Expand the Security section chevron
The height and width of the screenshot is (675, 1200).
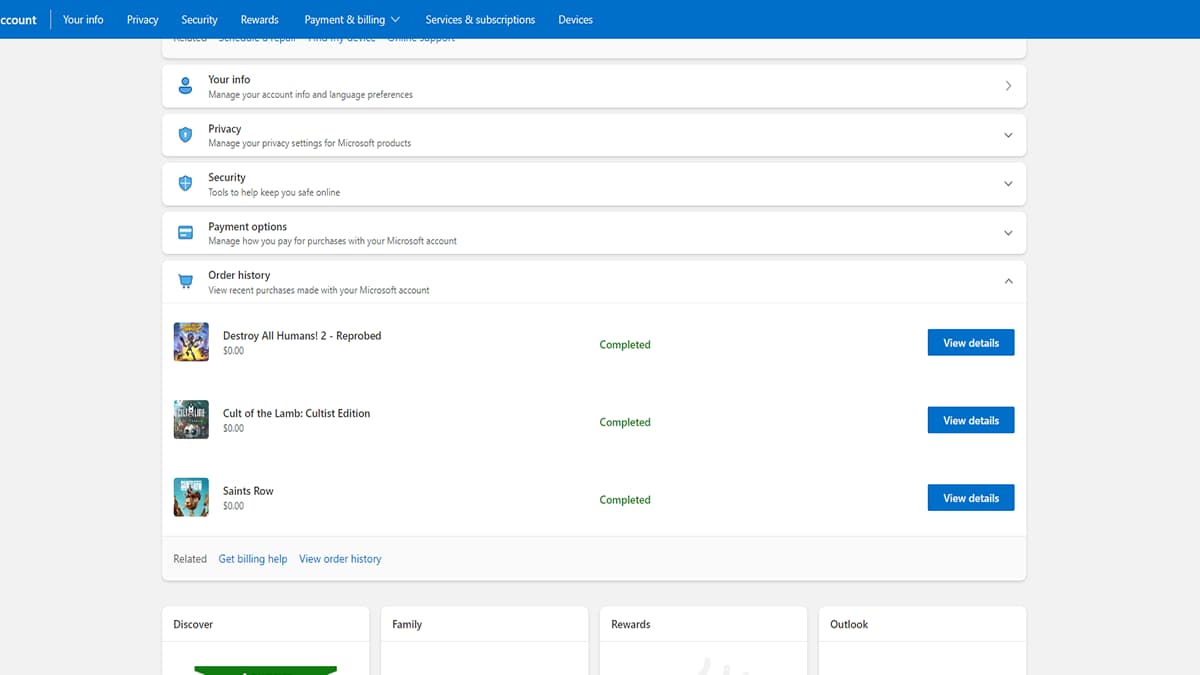click(x=1008, y=184)
